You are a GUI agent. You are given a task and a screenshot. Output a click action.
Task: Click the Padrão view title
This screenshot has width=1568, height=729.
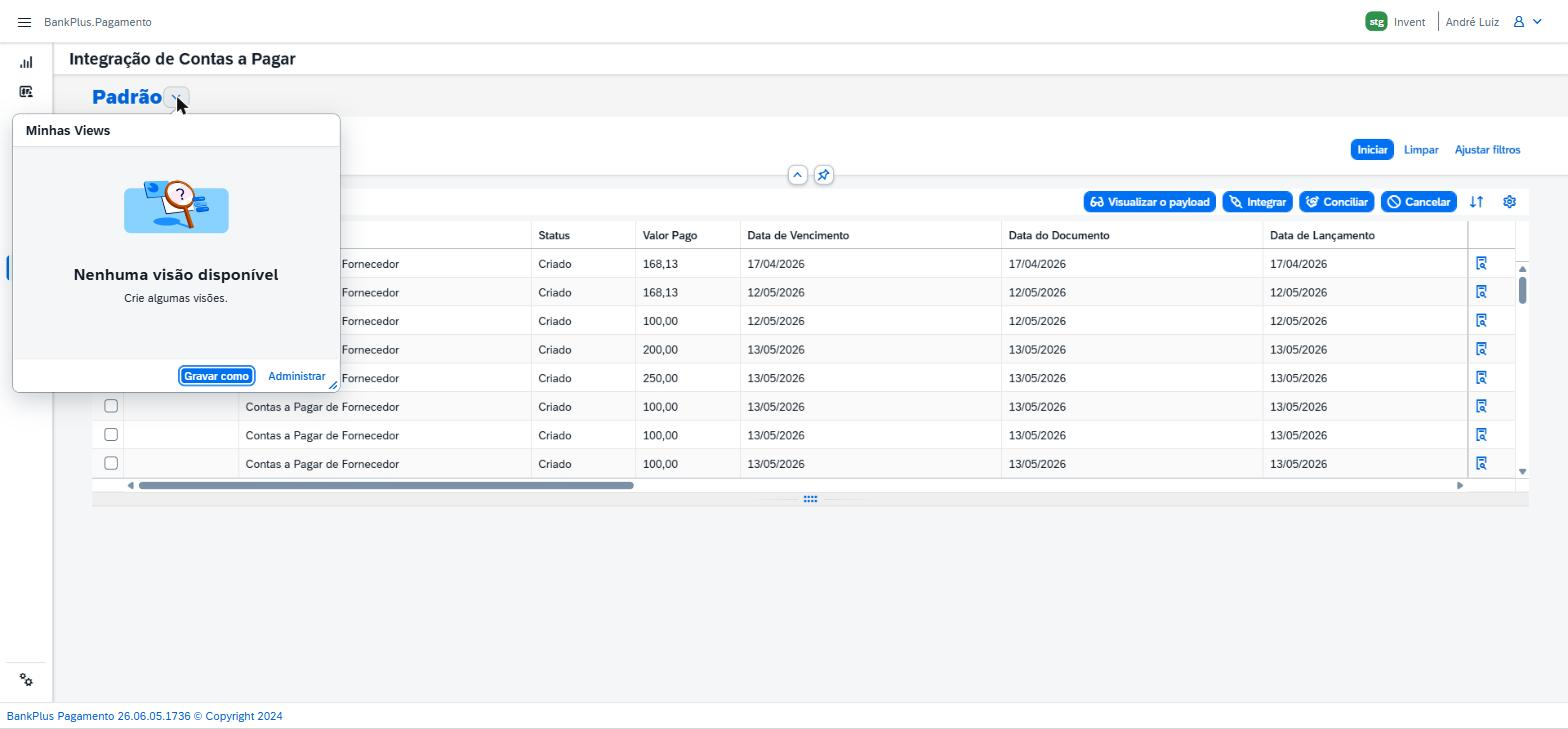coord(127,97)
